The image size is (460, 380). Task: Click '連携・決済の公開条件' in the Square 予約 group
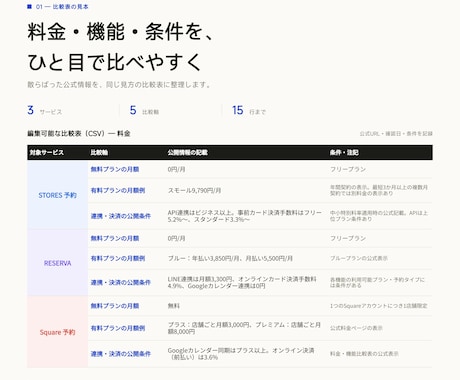coord(121,354)
